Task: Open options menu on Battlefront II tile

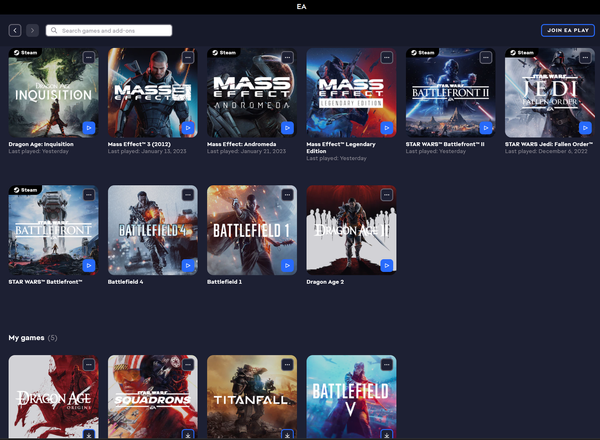Action: click(486, 57)
